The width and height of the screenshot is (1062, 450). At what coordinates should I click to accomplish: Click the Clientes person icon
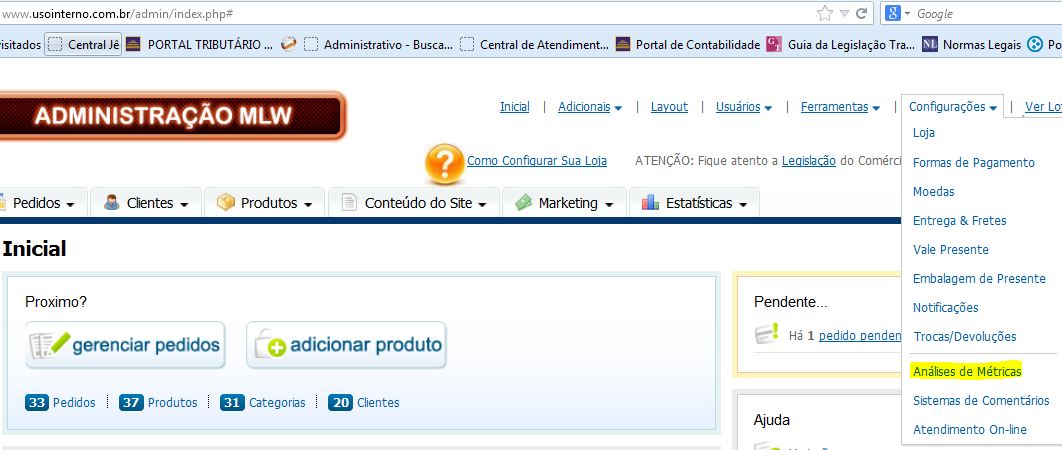(112, 203)
